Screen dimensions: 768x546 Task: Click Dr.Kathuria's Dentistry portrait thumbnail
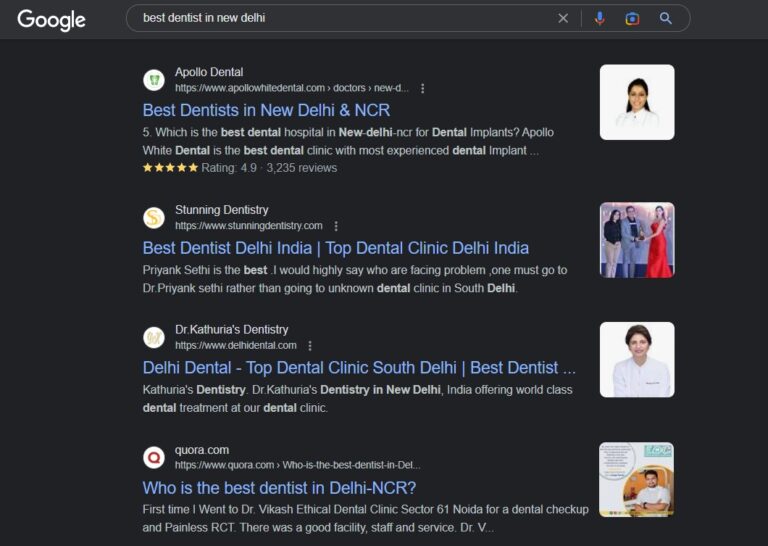point(637,359)
